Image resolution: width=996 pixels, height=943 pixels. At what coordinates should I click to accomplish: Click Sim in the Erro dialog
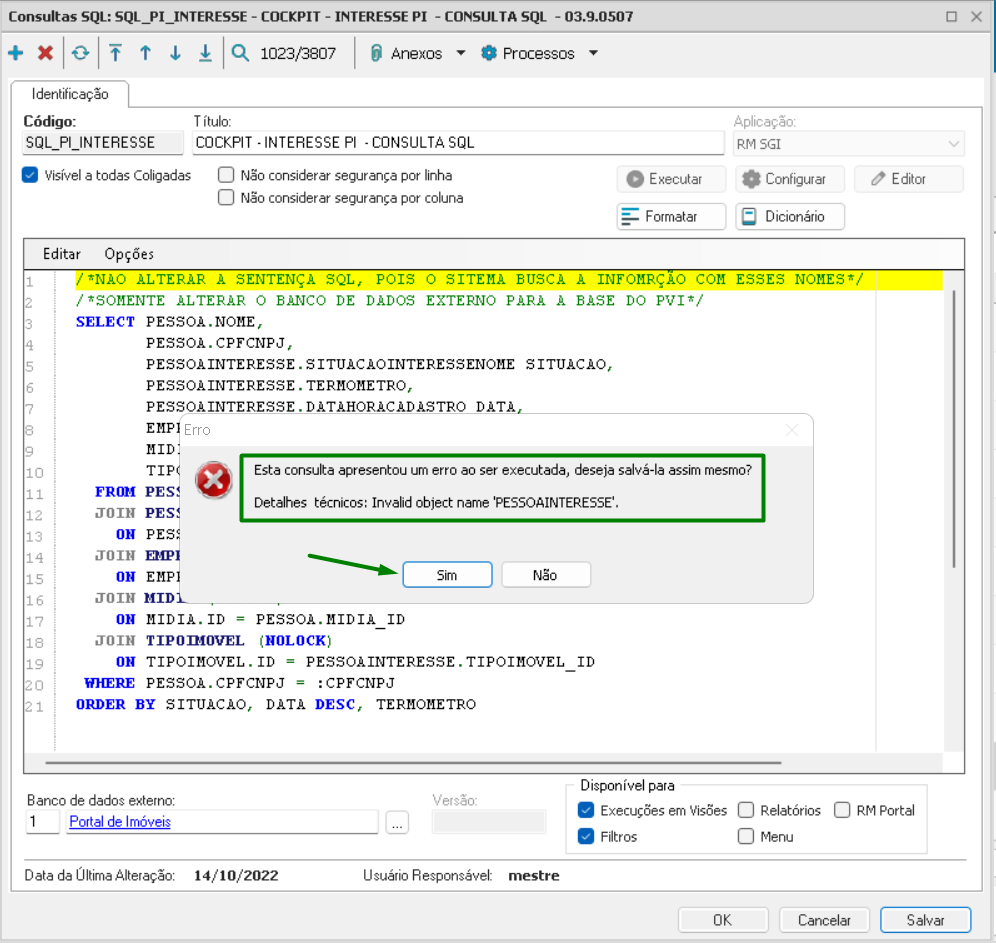[447, 575]
